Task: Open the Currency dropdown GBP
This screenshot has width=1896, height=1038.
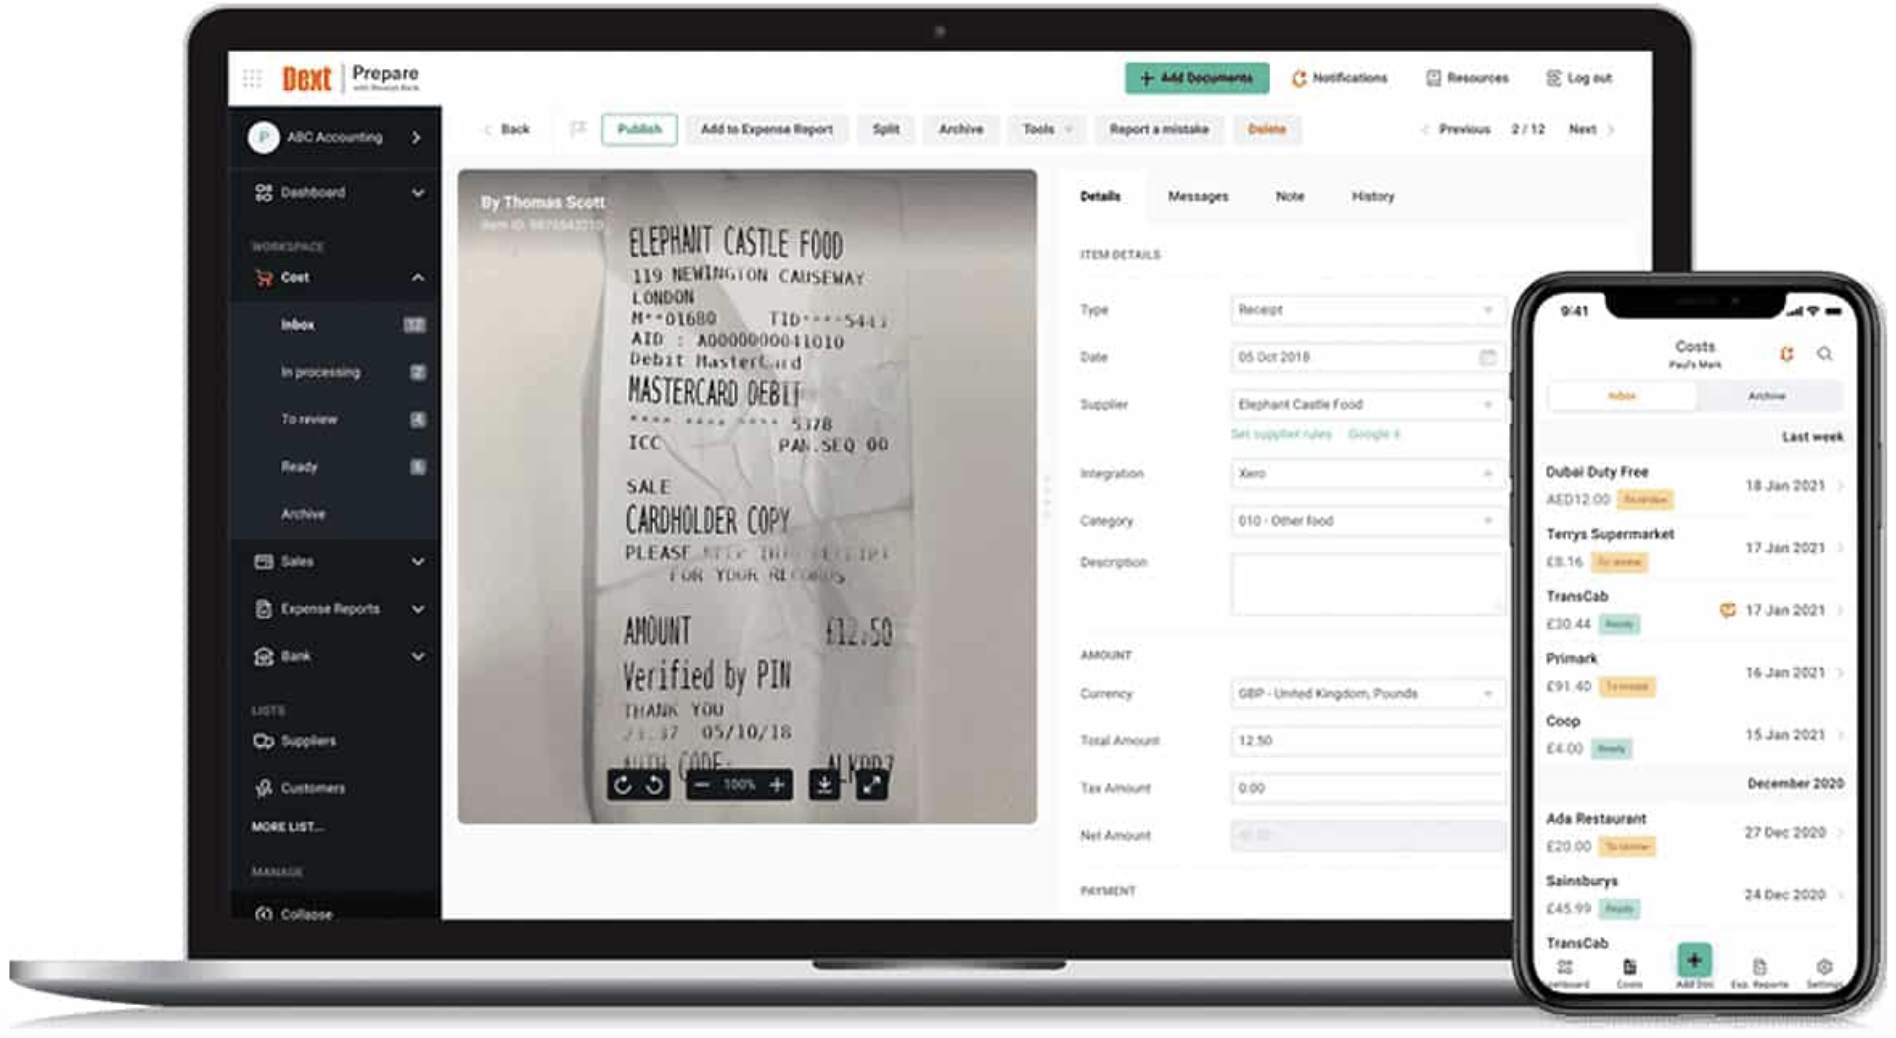Action: click(1366, 694)
